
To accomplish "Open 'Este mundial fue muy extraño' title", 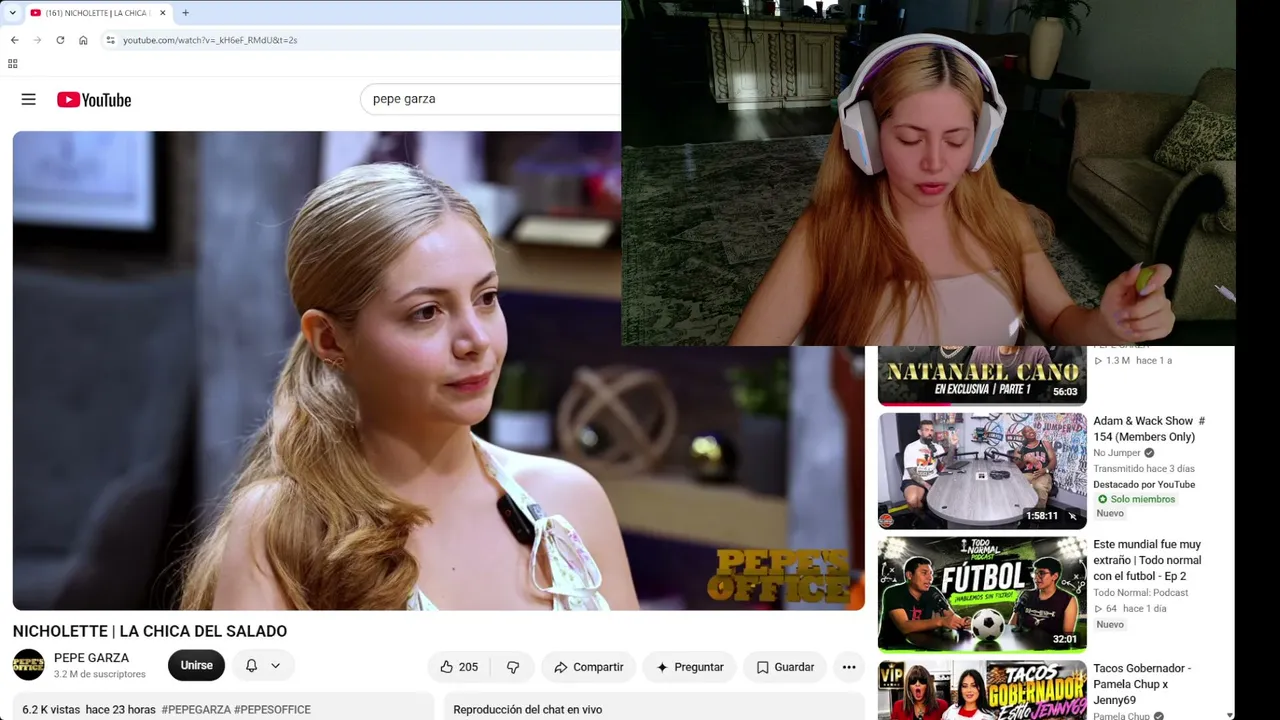I will [x=1147, y=560].
